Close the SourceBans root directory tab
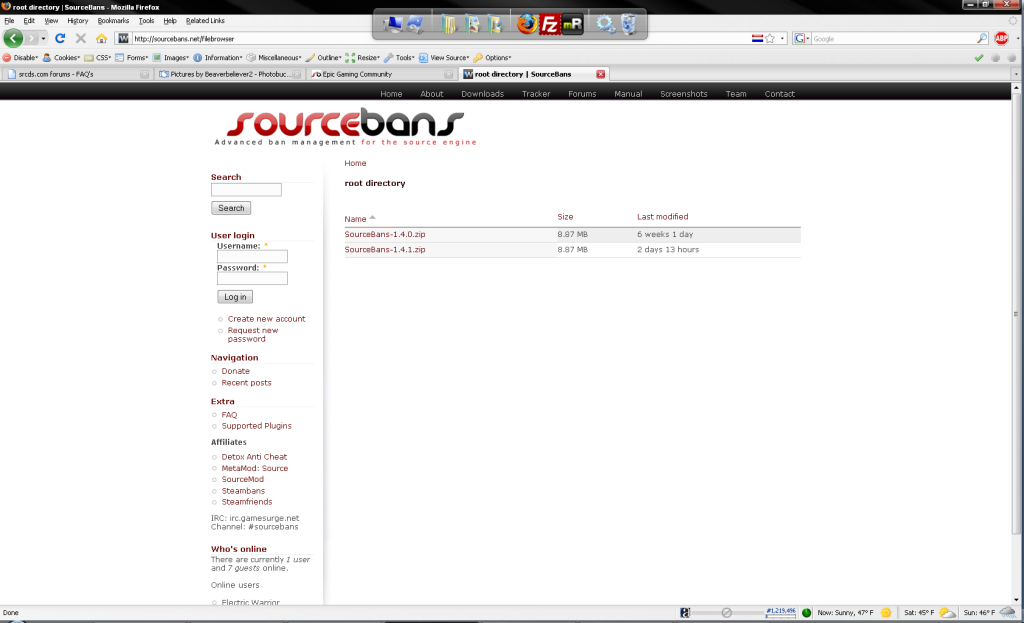1024x623 pixels. (600, 74)
